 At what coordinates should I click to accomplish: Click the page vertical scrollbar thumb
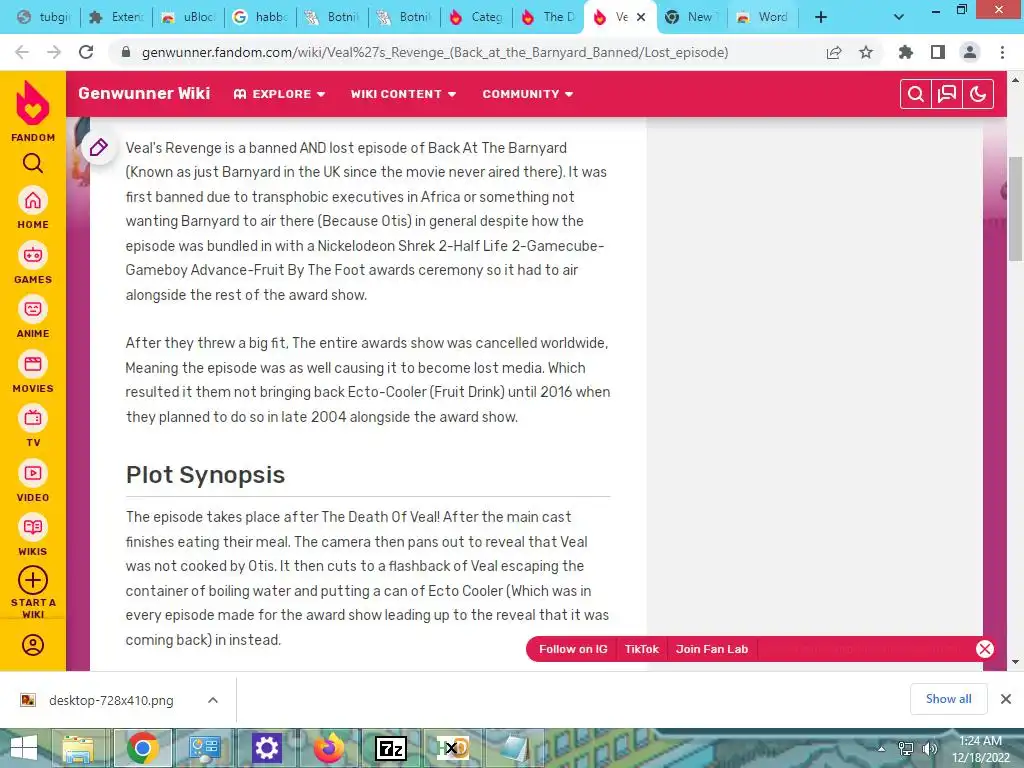[1015, 209]
